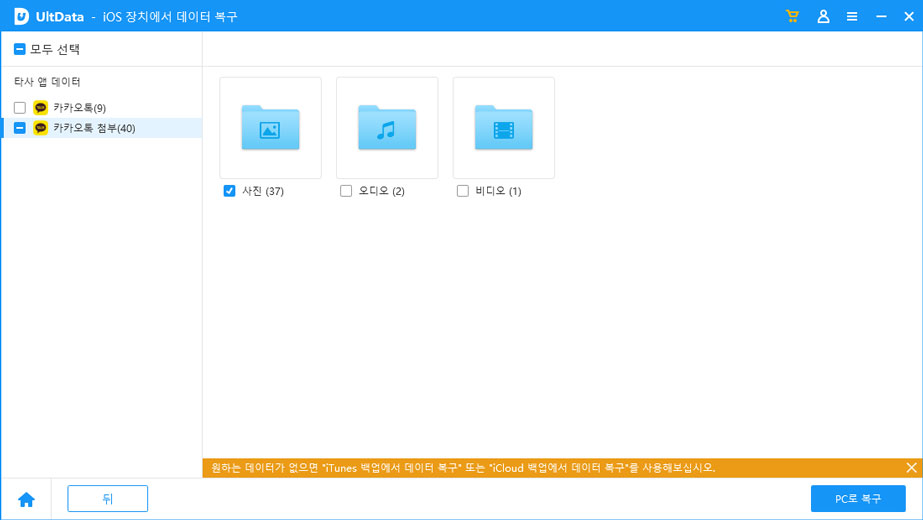Open the user account icon
Viewport: 923px width, 520px height.
point(823,16)
